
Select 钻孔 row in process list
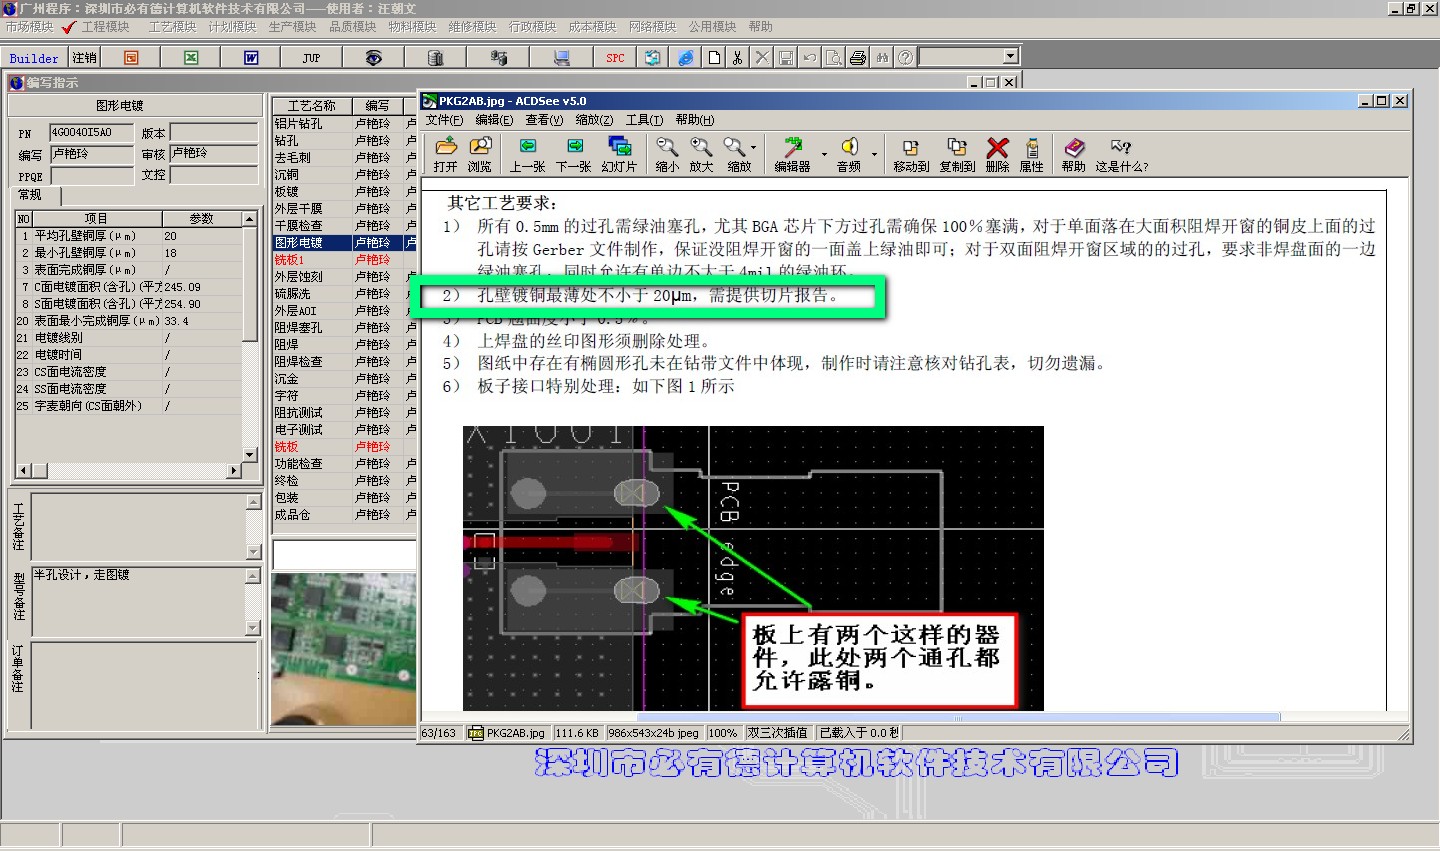click(x=343, y=141)
